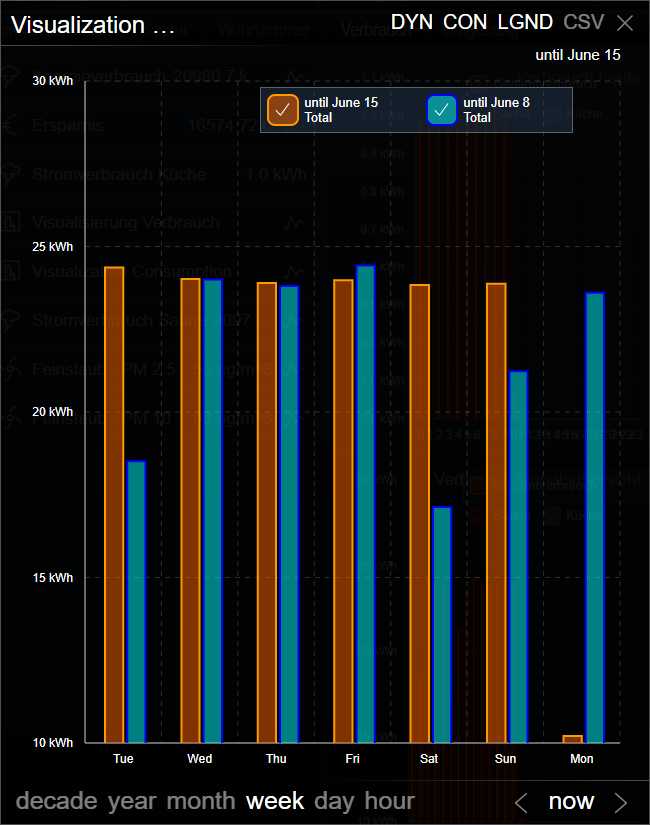Click the teal Saturday bar
The image size is (650, 825).
(441, 625)
